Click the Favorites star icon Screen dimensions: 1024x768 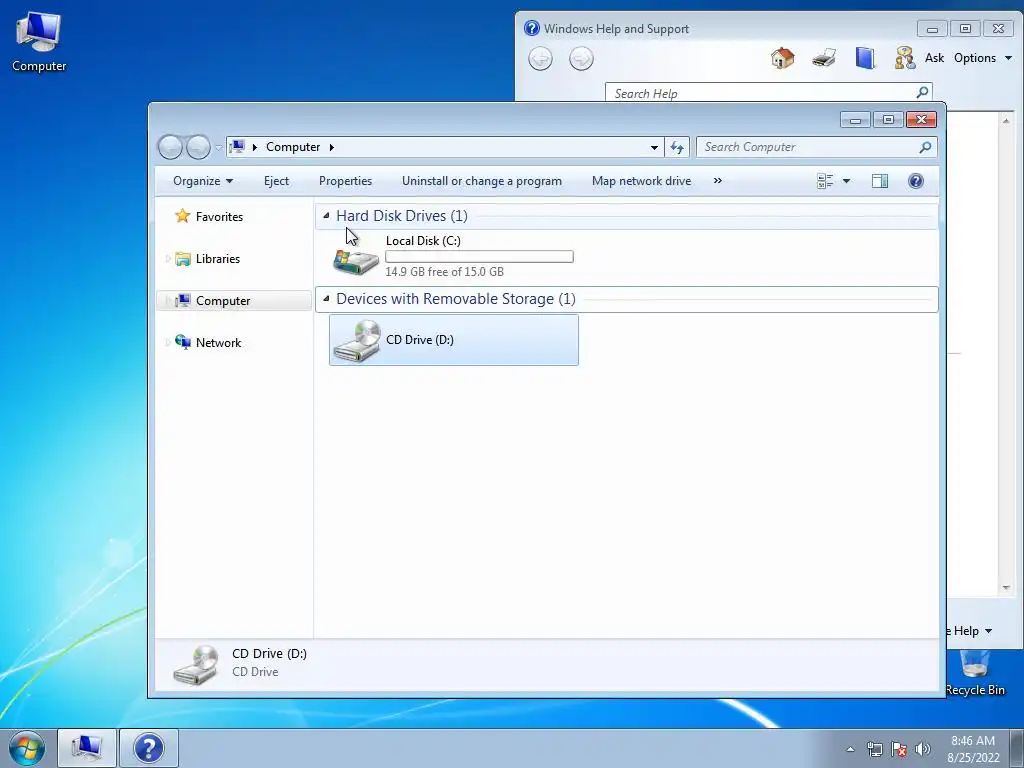point(182,216)
